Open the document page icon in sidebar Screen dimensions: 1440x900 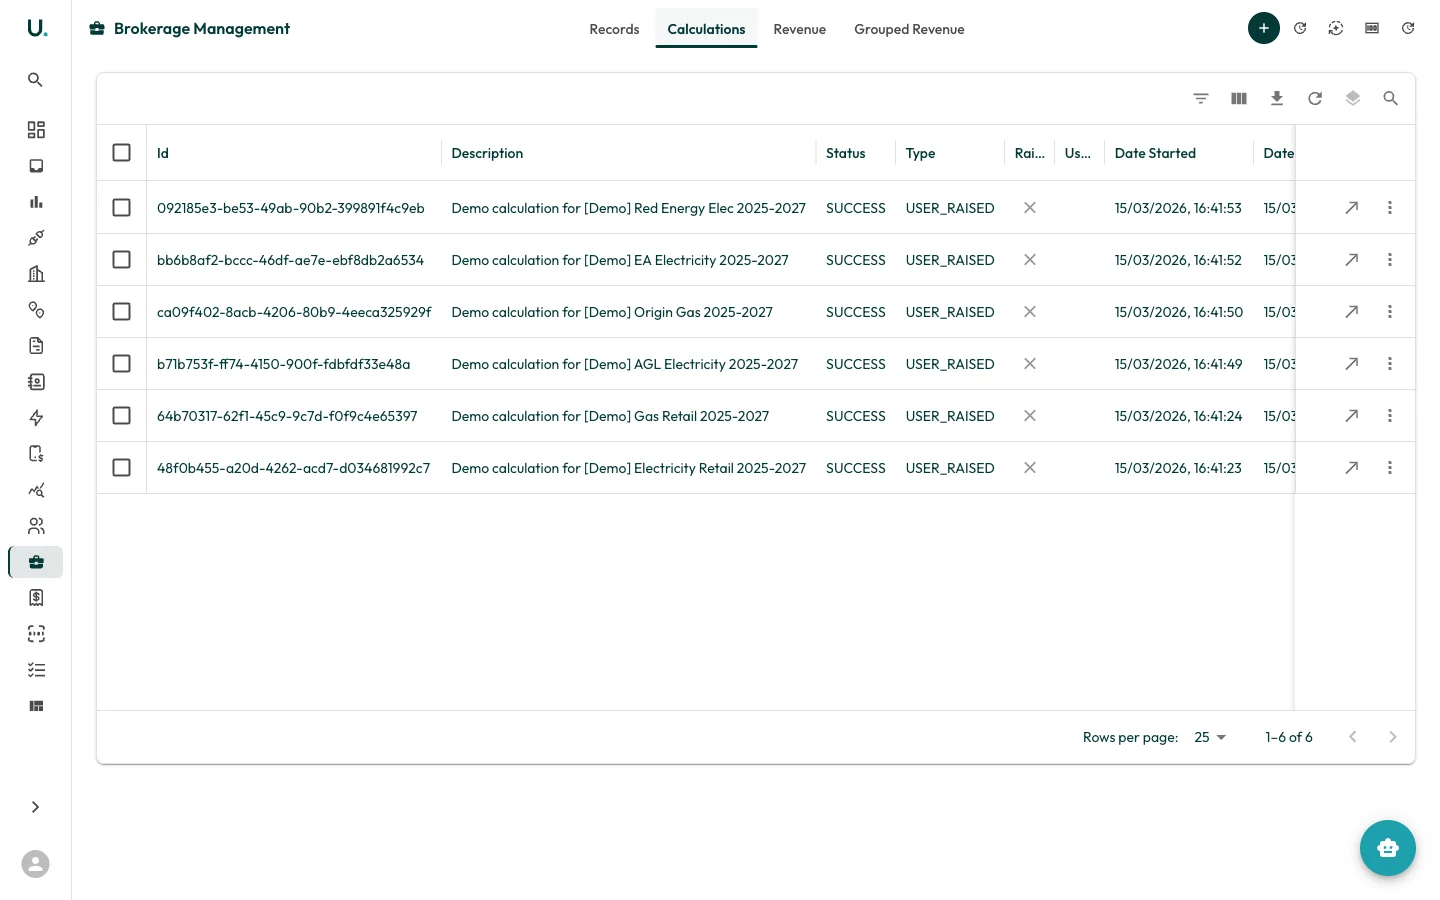(36, 346)
